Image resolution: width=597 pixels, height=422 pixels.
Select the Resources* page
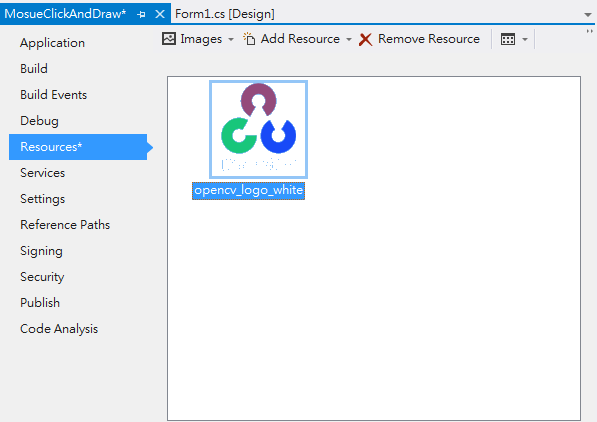click(x=78, y=147)
